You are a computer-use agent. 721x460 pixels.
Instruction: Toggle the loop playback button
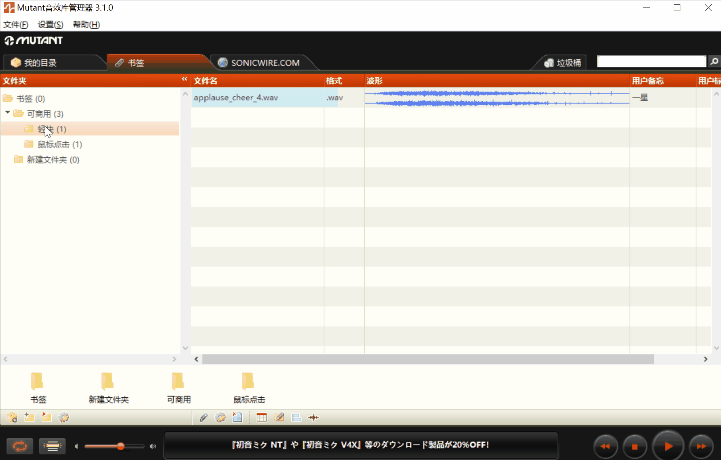click(20, 446)
